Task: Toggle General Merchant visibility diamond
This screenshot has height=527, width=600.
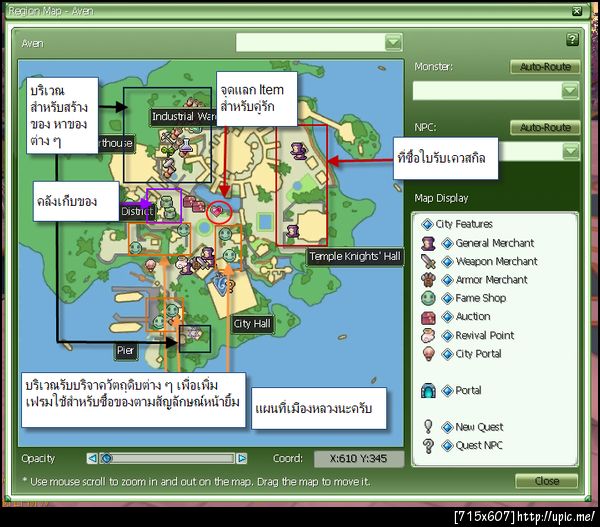Action: (447, 243)
